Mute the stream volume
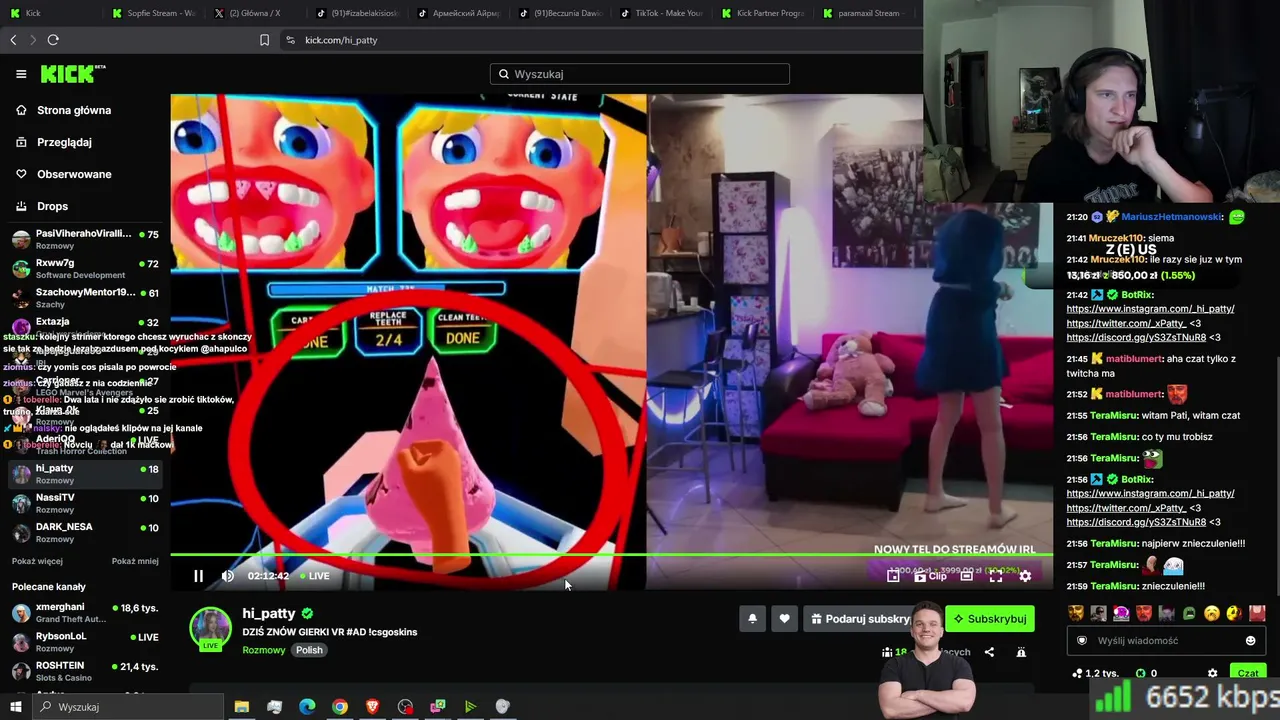This screenshot has width=1280, height=720. (227, 576)
